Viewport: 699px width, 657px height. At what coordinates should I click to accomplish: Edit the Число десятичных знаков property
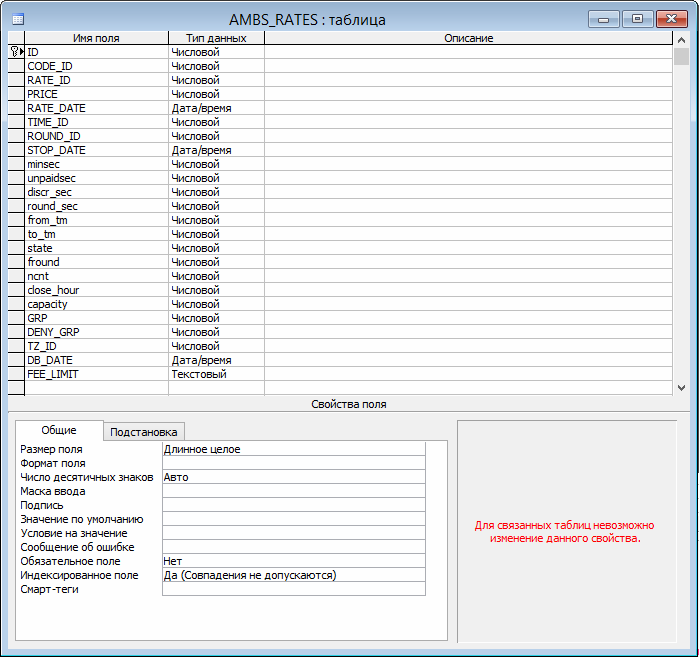click(293, 477)
